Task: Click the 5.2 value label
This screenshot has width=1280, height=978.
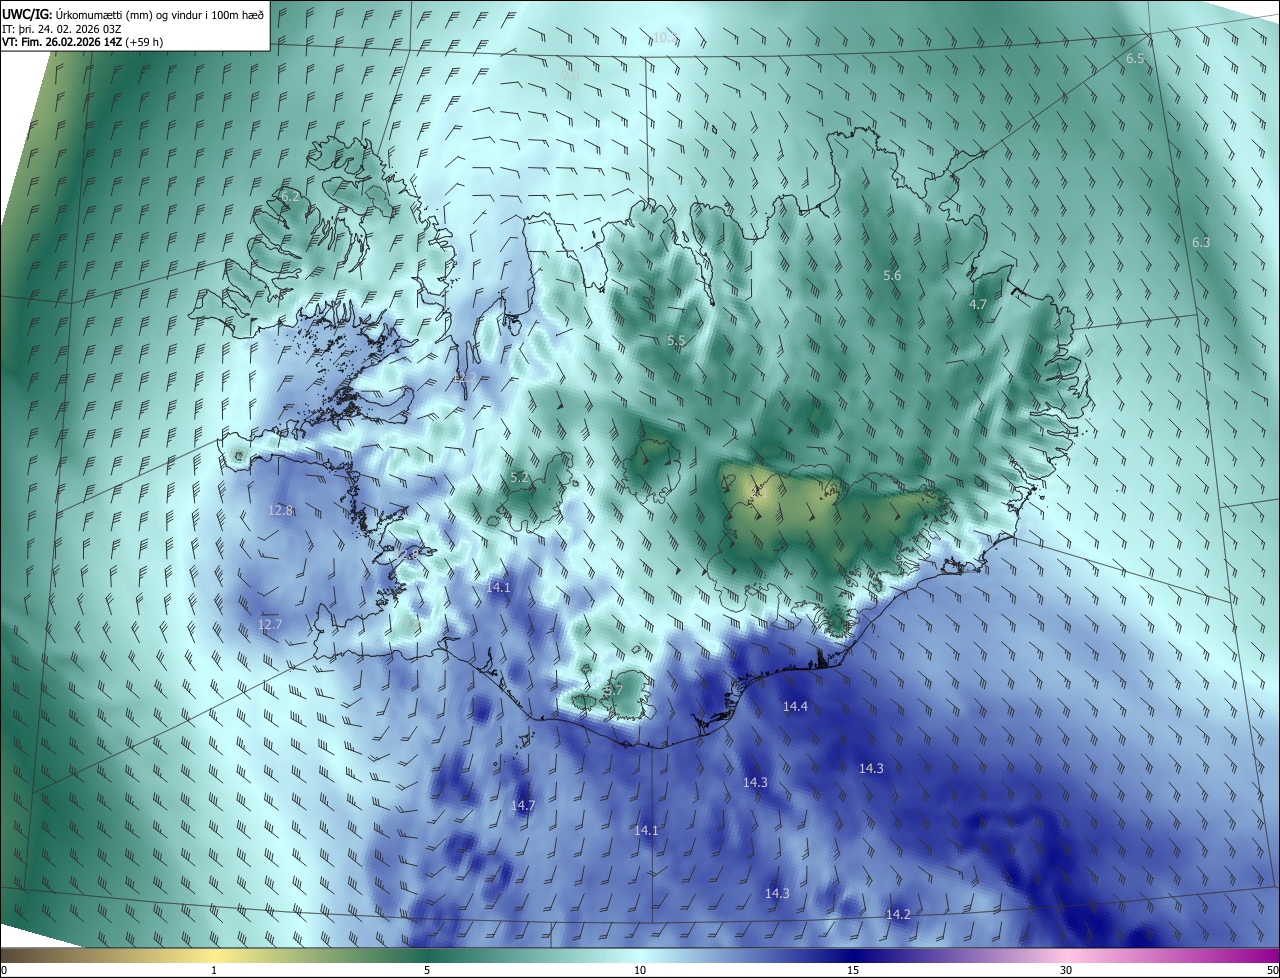Action: pos(519,477)
